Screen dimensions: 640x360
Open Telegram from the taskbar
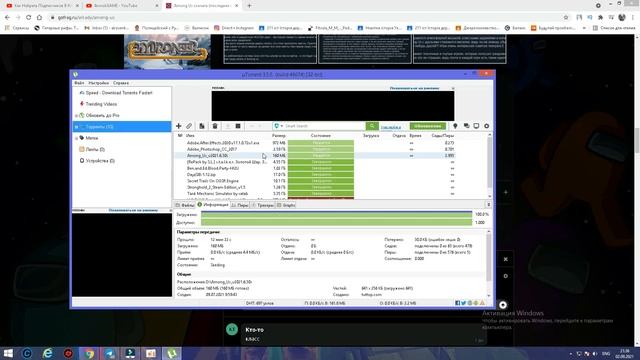tap(110, 353)
